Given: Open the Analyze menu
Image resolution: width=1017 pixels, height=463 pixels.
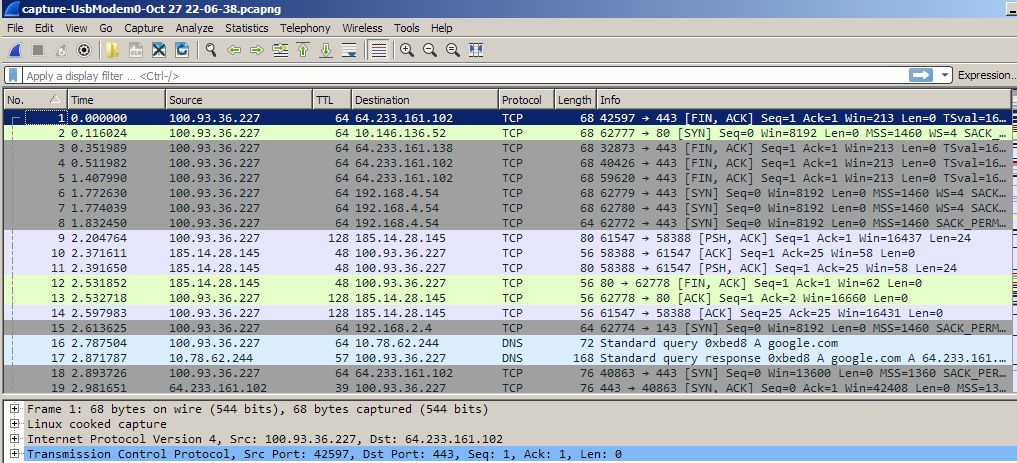Looking at the screenshot, I should click(x=194, y=28).
